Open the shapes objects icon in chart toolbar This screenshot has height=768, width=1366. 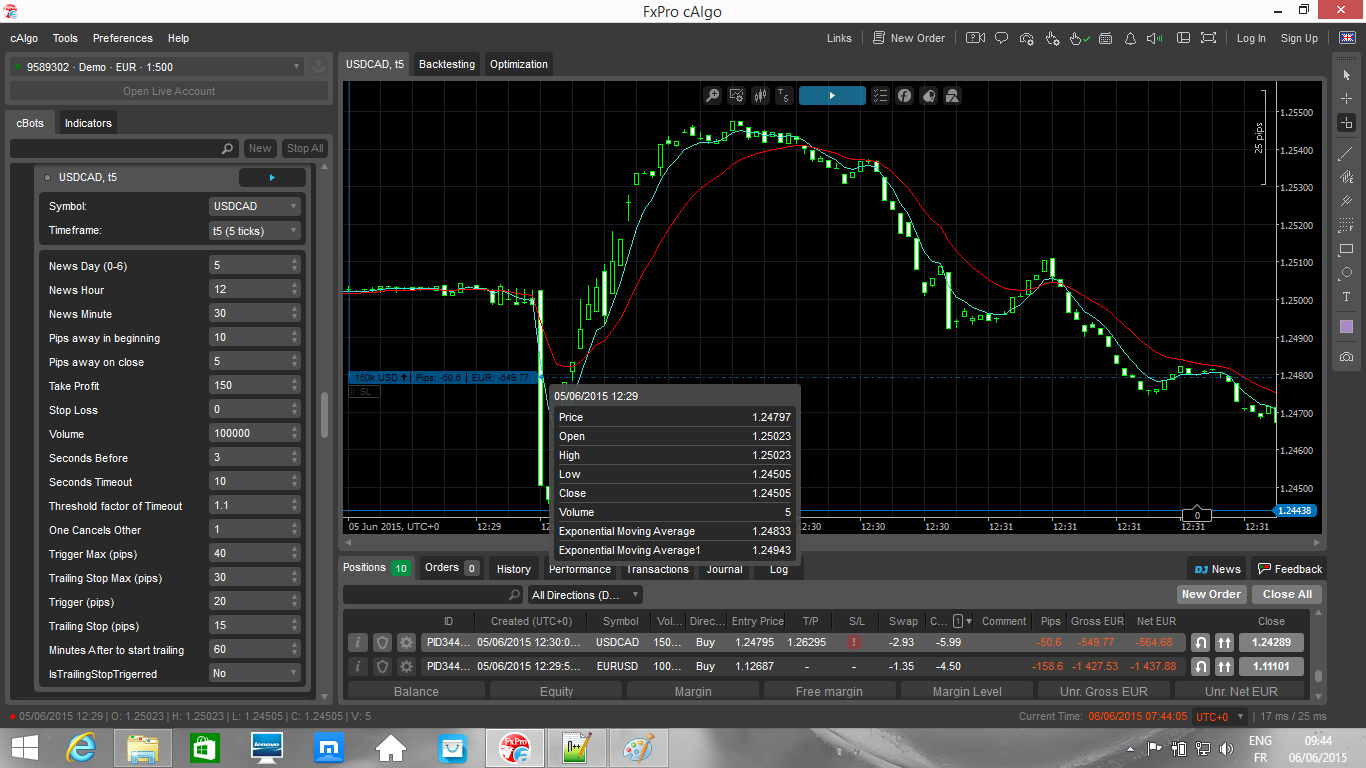[953, 95]
